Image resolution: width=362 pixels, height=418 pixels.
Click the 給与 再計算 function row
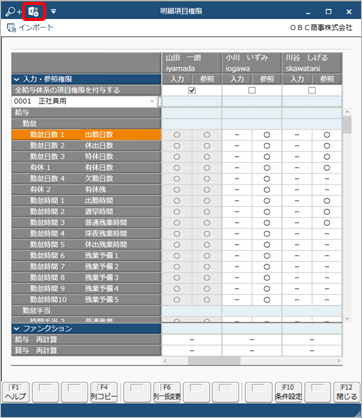coord(86,340)
